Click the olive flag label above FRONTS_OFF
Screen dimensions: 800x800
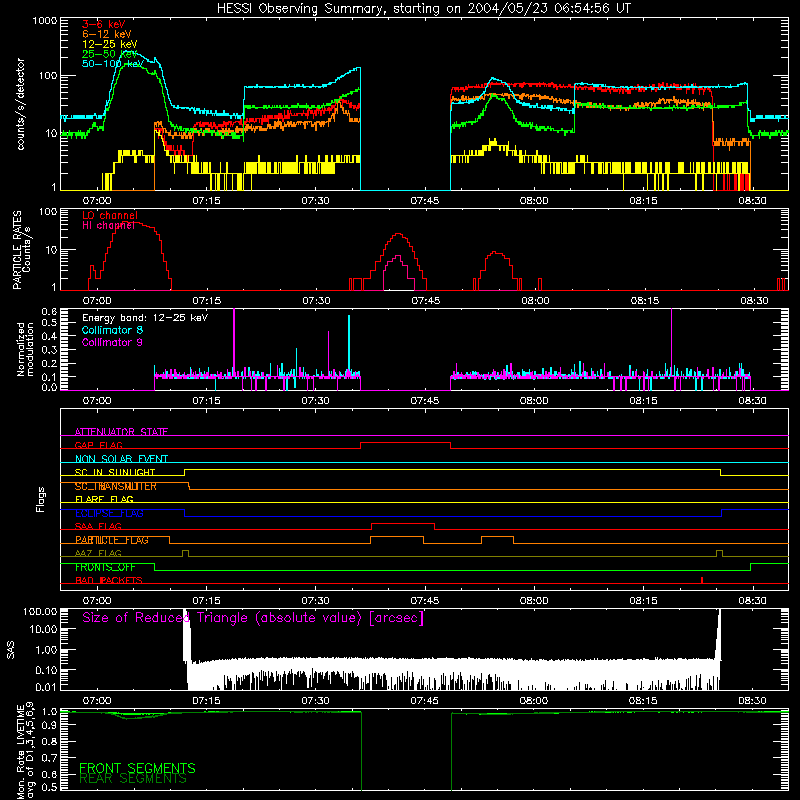98,554
